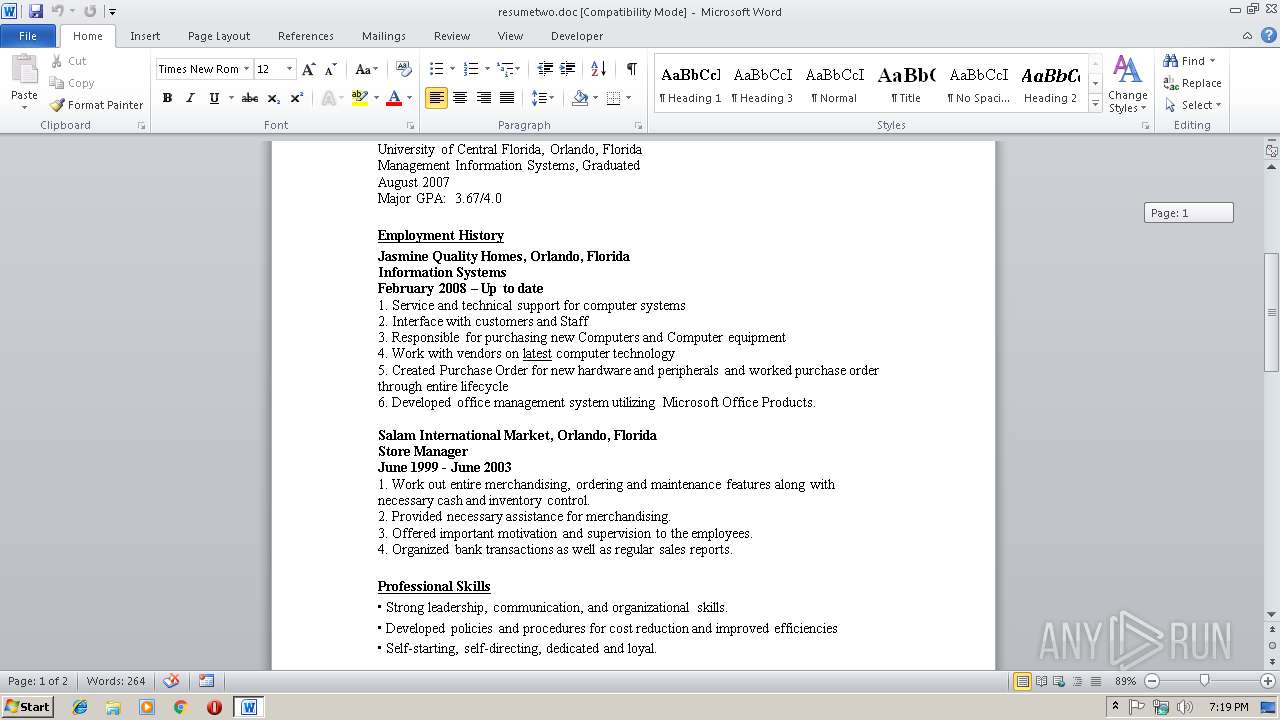Viewport: 1280px width, 720px height.
Task: Sort the selected text alphabetically
Action: click(598, 69)
